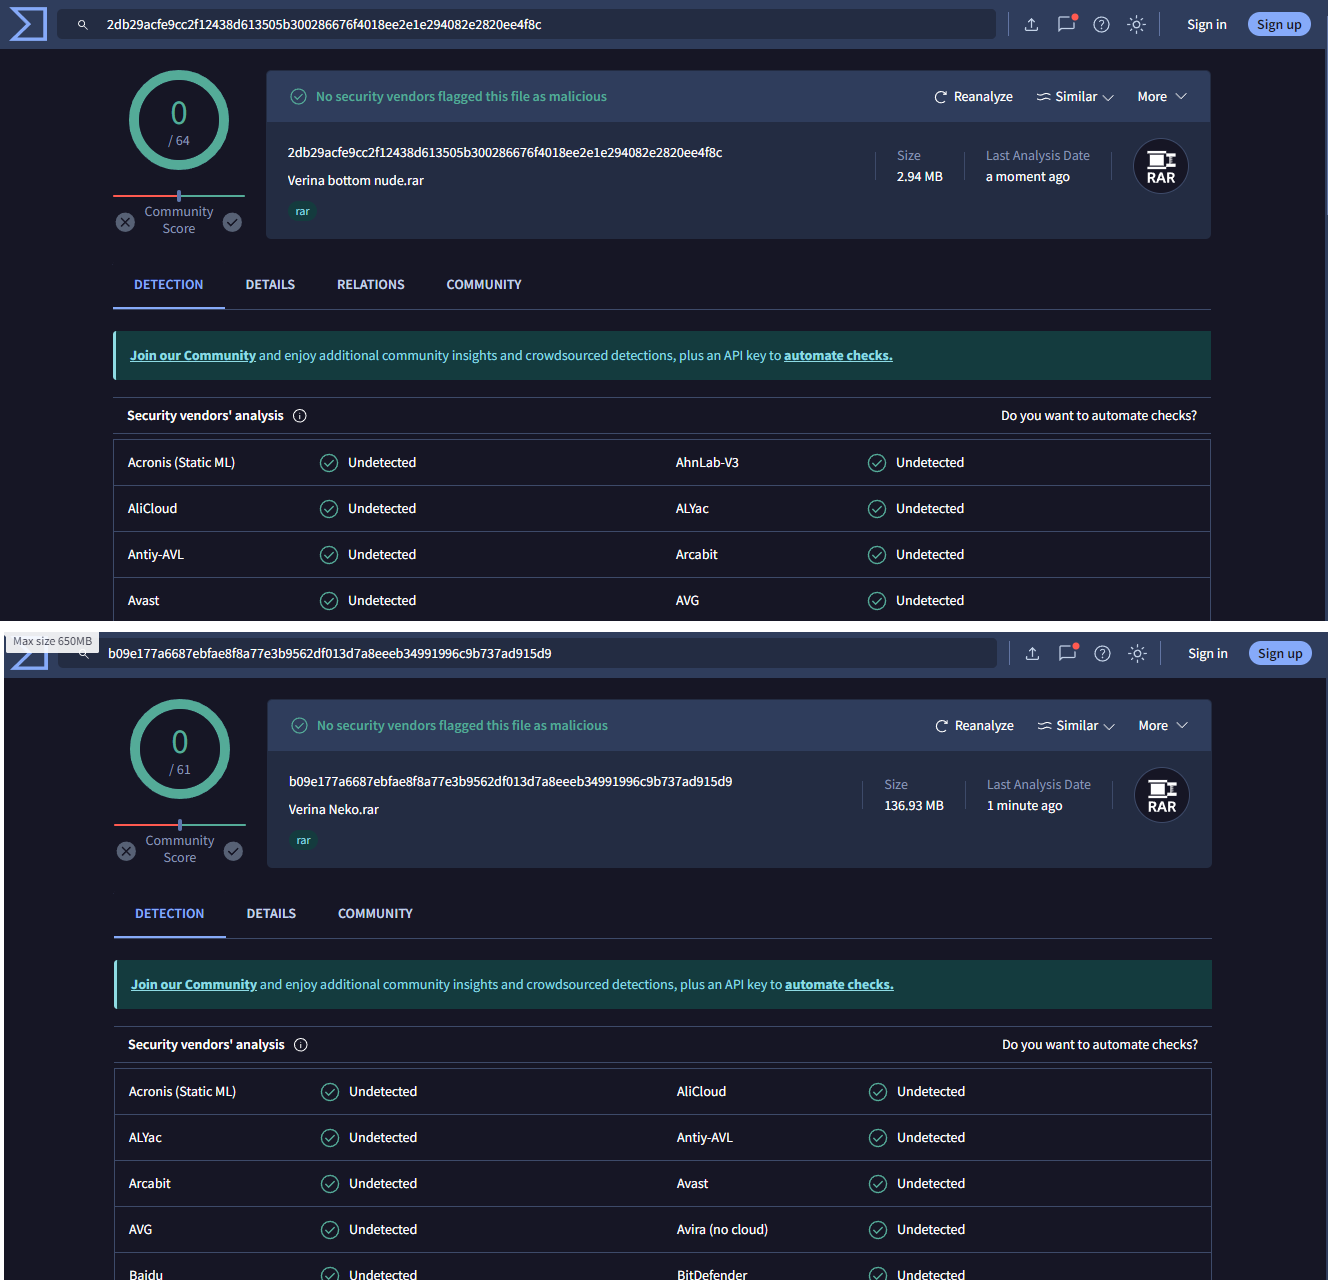The height and width of the screenshot is (1280, 1328).
Task: Expand Similar dropdown for Verina bottom nude.rar
Action: pos(1075,97)
